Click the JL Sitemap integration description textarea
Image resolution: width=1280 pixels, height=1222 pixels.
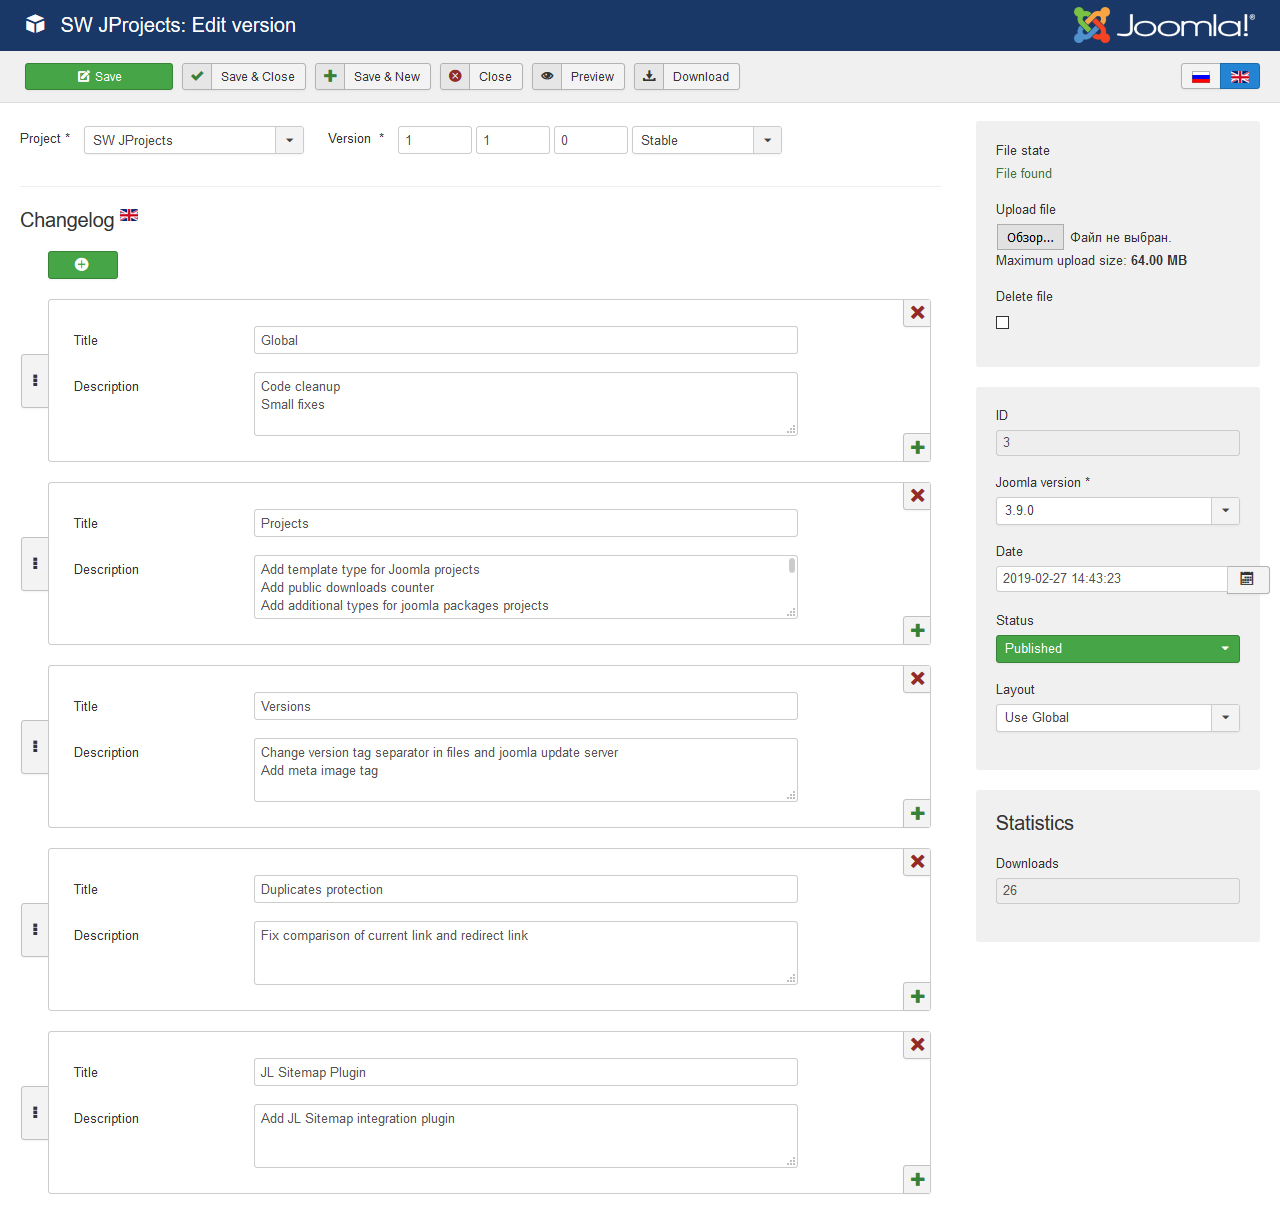pyautogui.click(x=526, y=1136)
